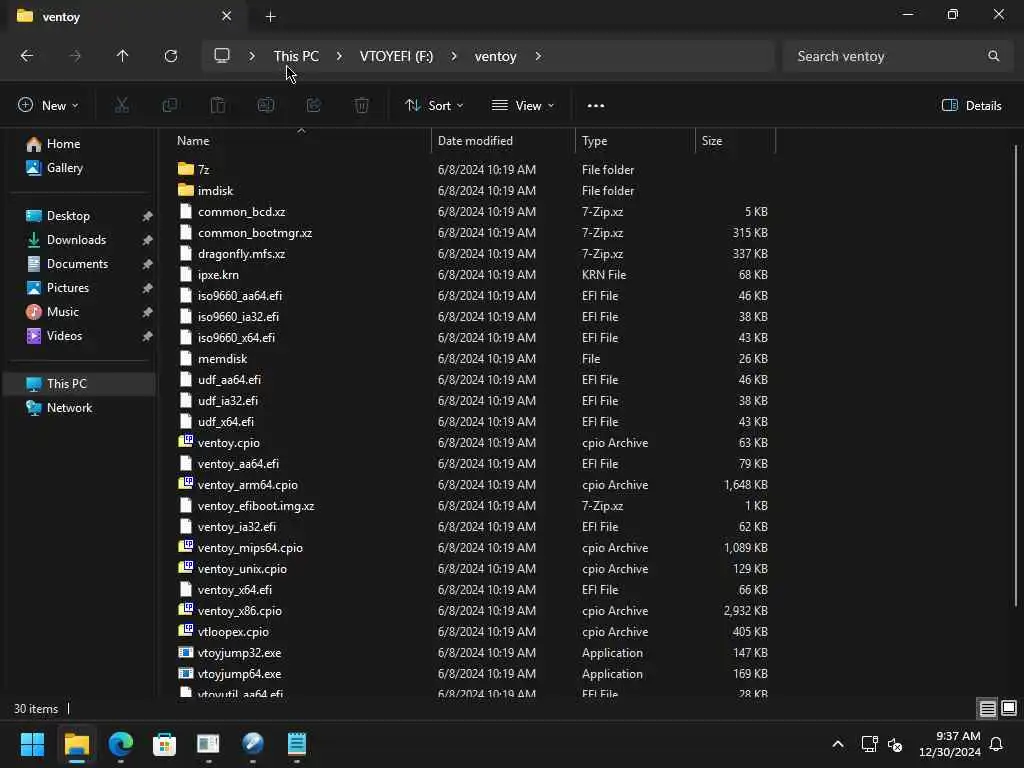Click the Delete trash icon
This screenshot has width=1024, height=768.
point(362,105)
